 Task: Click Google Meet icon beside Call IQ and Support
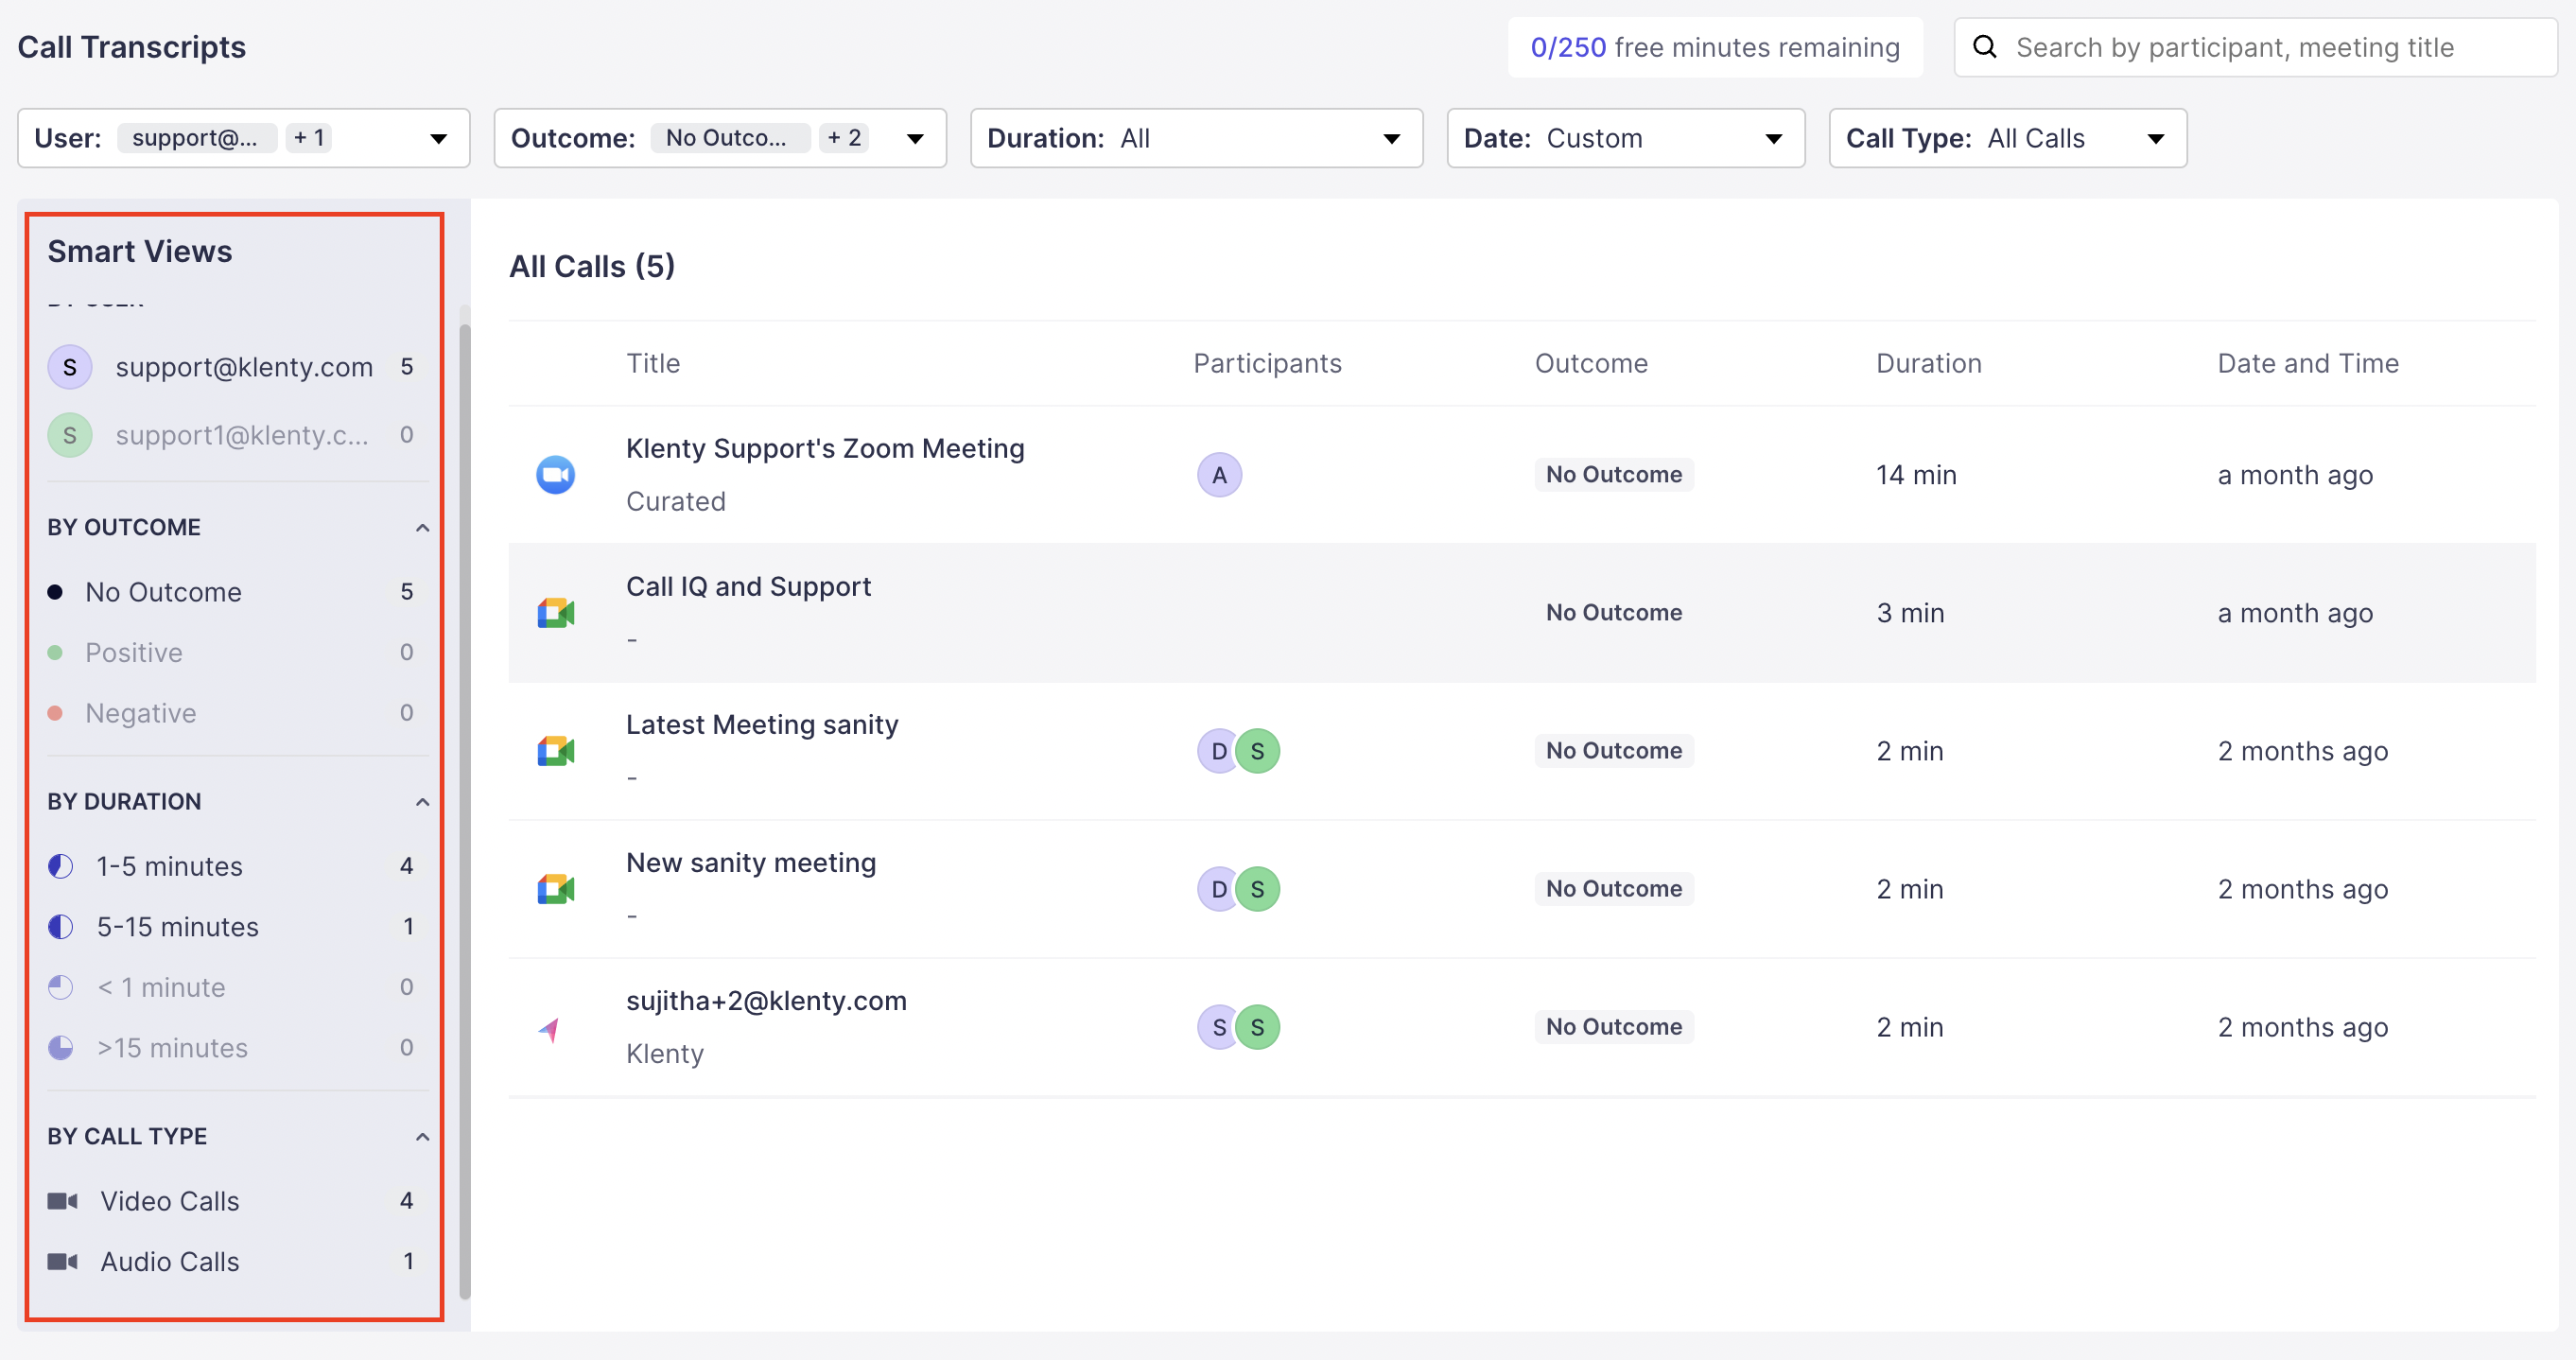(555, 612)
